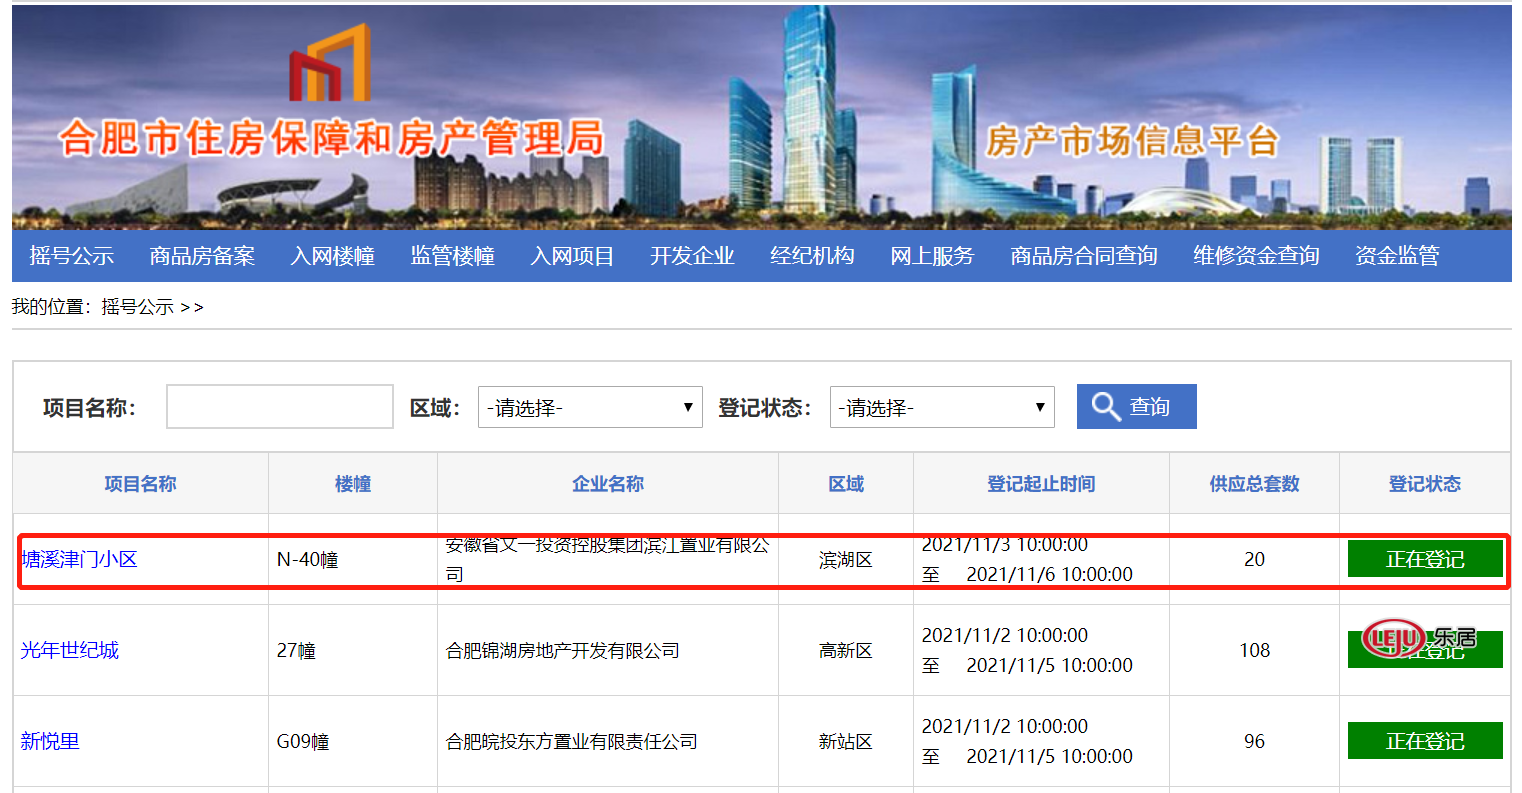Click the 项目名称 column header

point(140,484)
